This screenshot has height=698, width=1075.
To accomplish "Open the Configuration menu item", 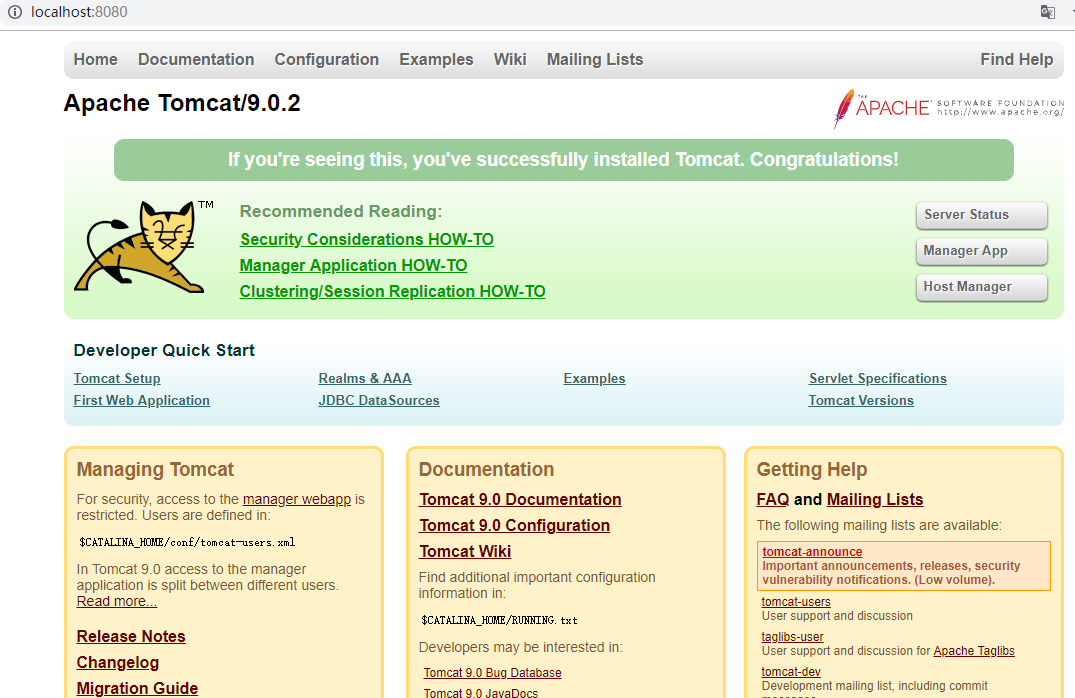I will pos(326,59).
